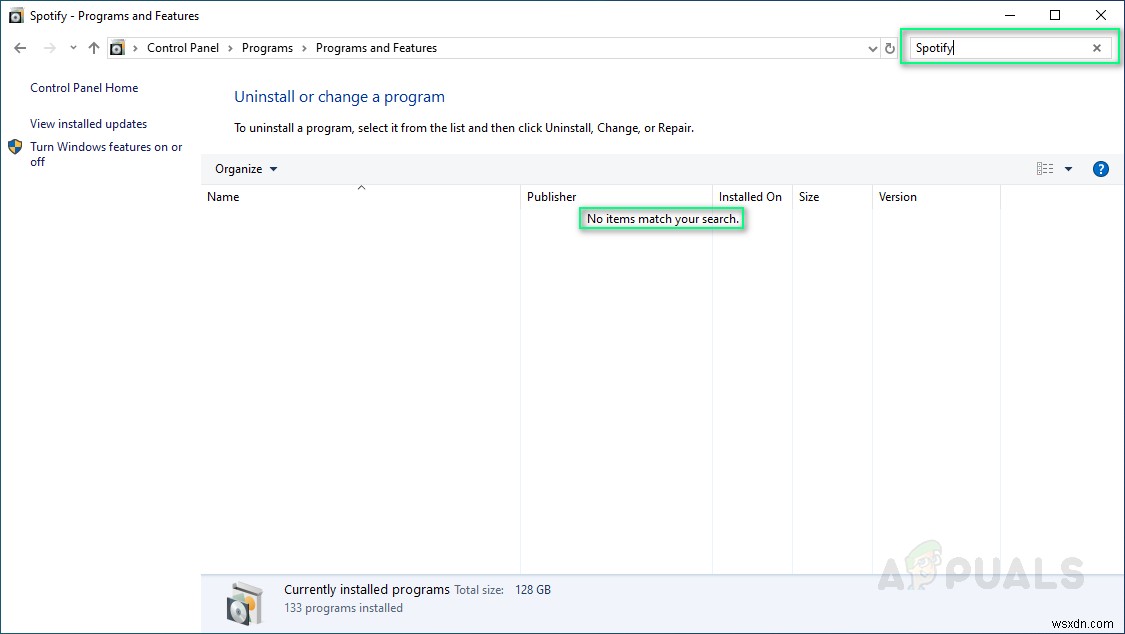Select Programs in the breadcrumb path
This screenshot has width=1125, height=634.
point(267,47)
